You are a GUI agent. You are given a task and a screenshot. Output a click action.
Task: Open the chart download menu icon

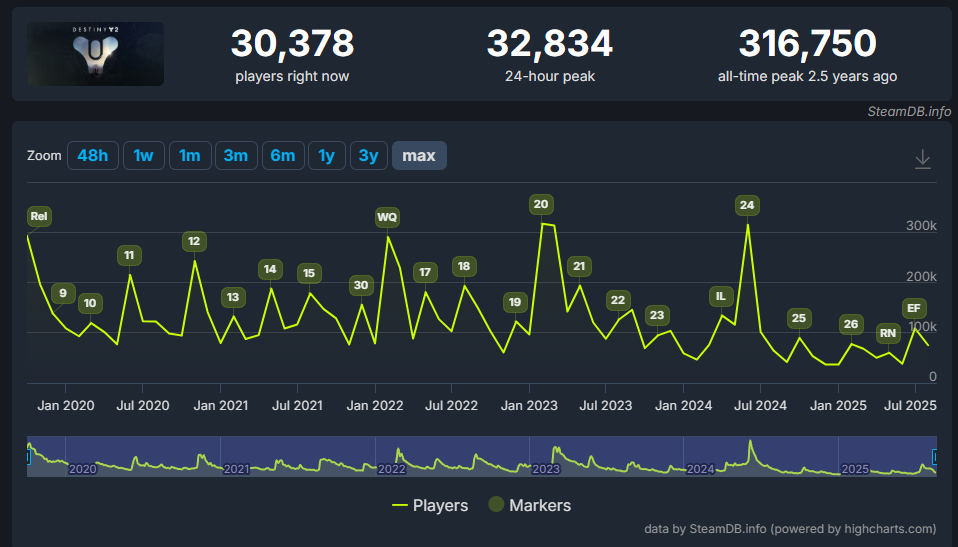click(923, 159)
